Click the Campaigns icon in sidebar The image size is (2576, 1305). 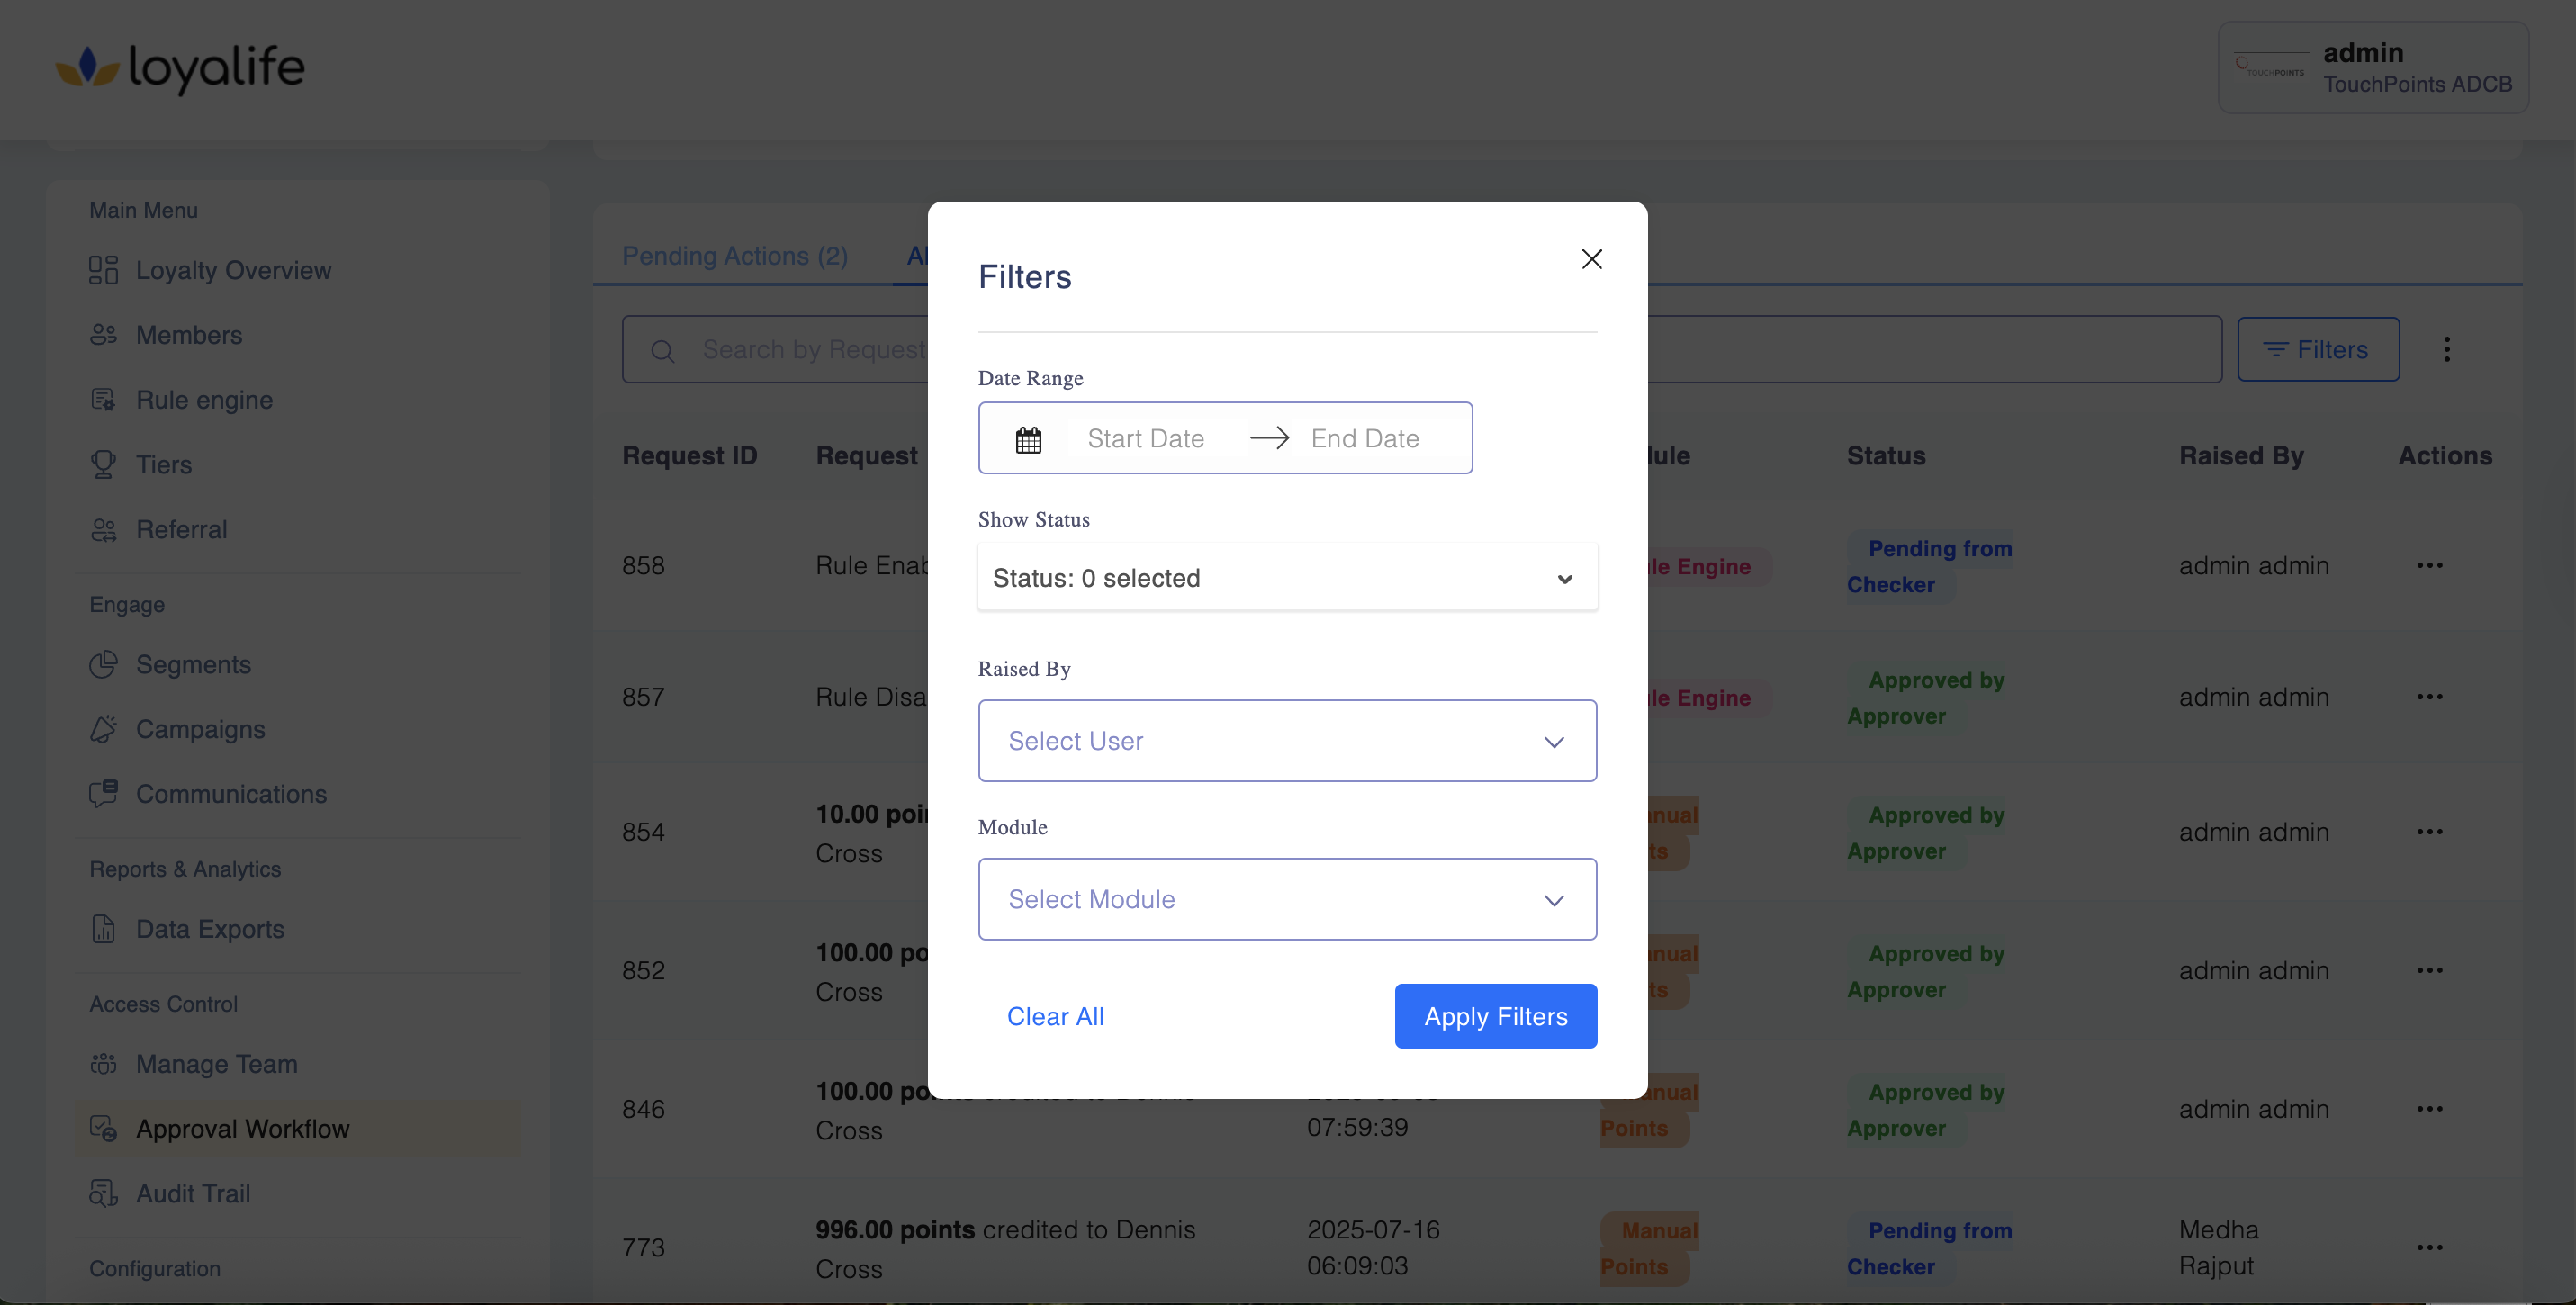[x=103, y=729]
